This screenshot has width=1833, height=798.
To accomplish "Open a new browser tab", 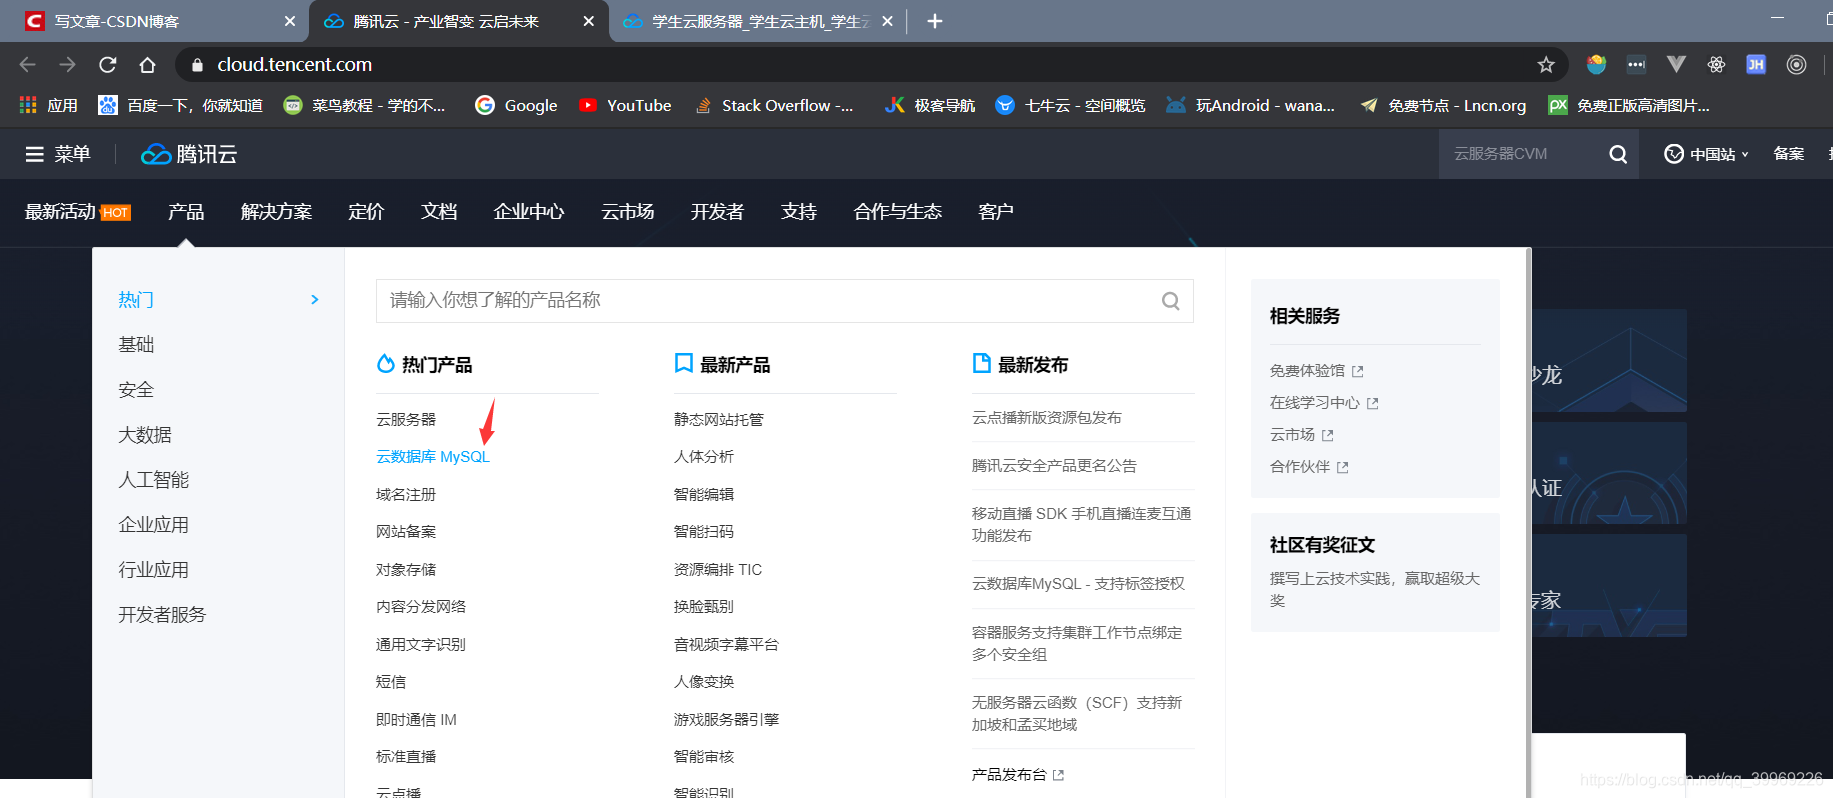I will point(934,21).
